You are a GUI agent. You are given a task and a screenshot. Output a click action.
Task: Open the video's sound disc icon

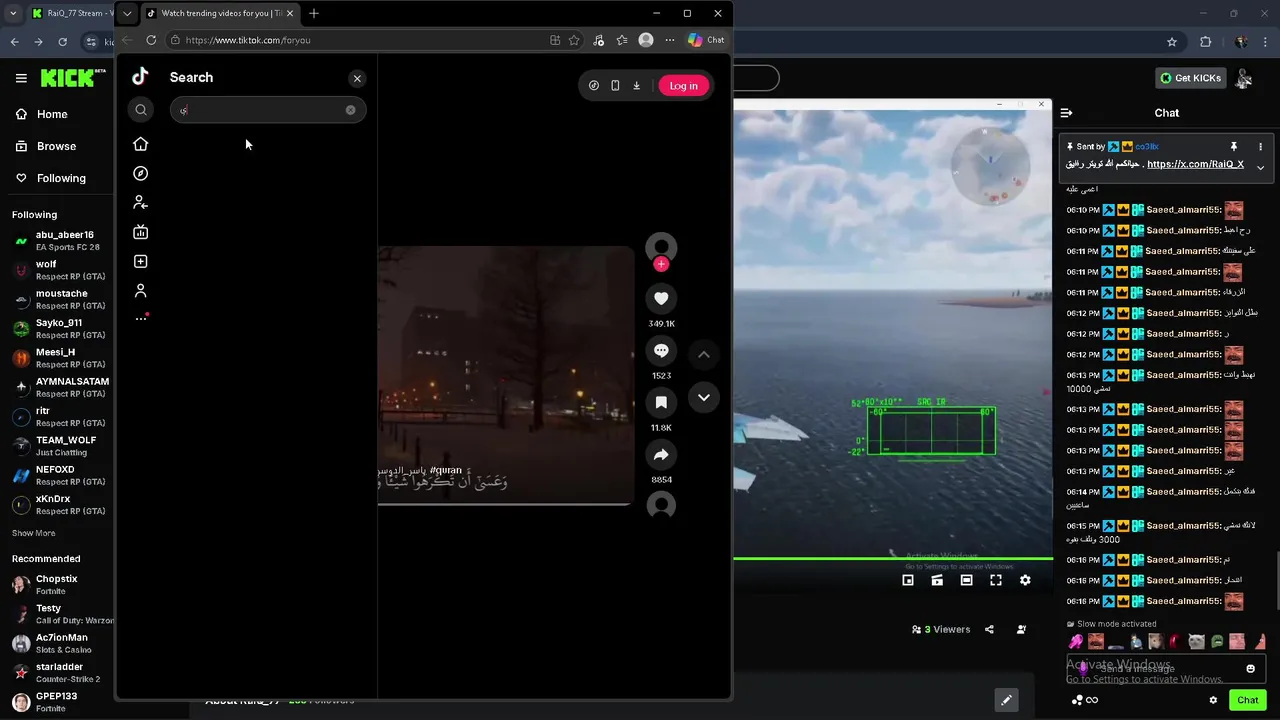(661, 506)
